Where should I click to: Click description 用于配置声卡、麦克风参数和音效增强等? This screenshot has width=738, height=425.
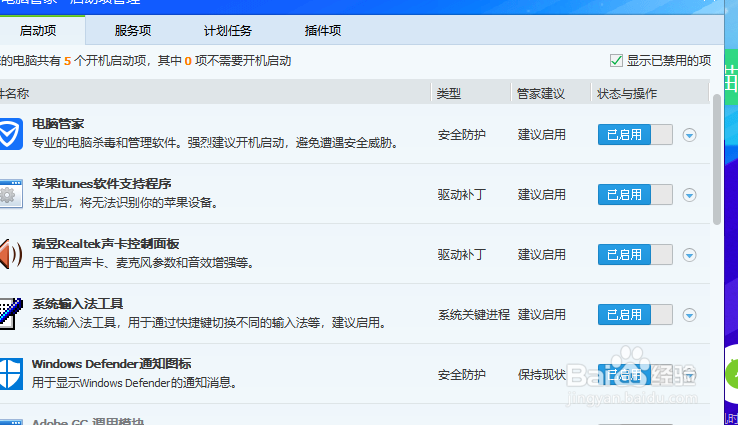click(144, 263)
